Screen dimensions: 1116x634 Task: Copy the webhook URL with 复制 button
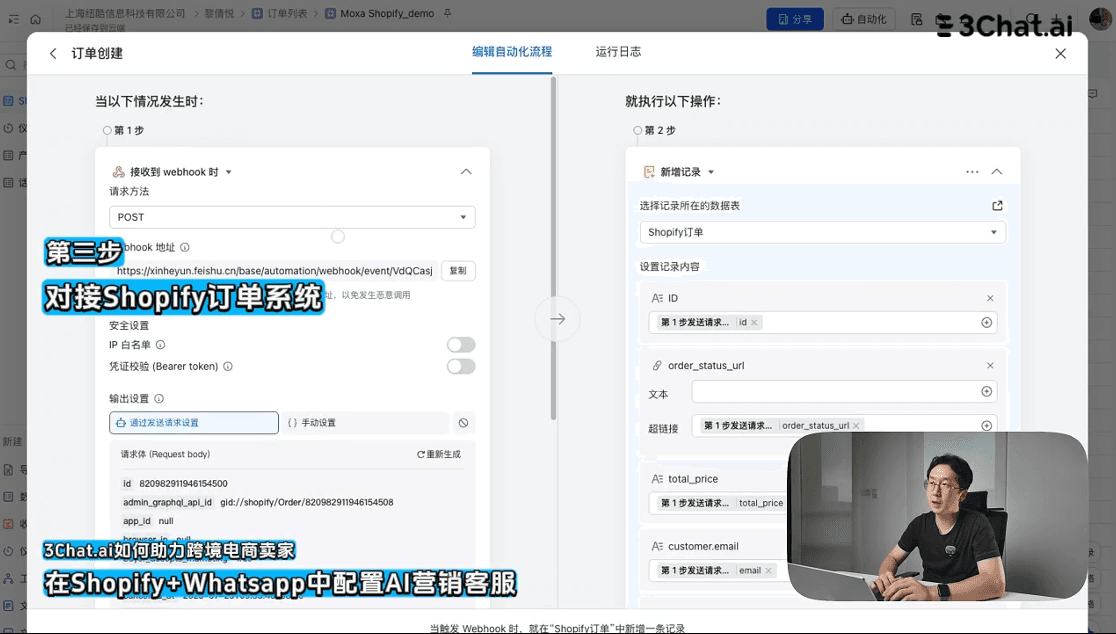point(458,270)
